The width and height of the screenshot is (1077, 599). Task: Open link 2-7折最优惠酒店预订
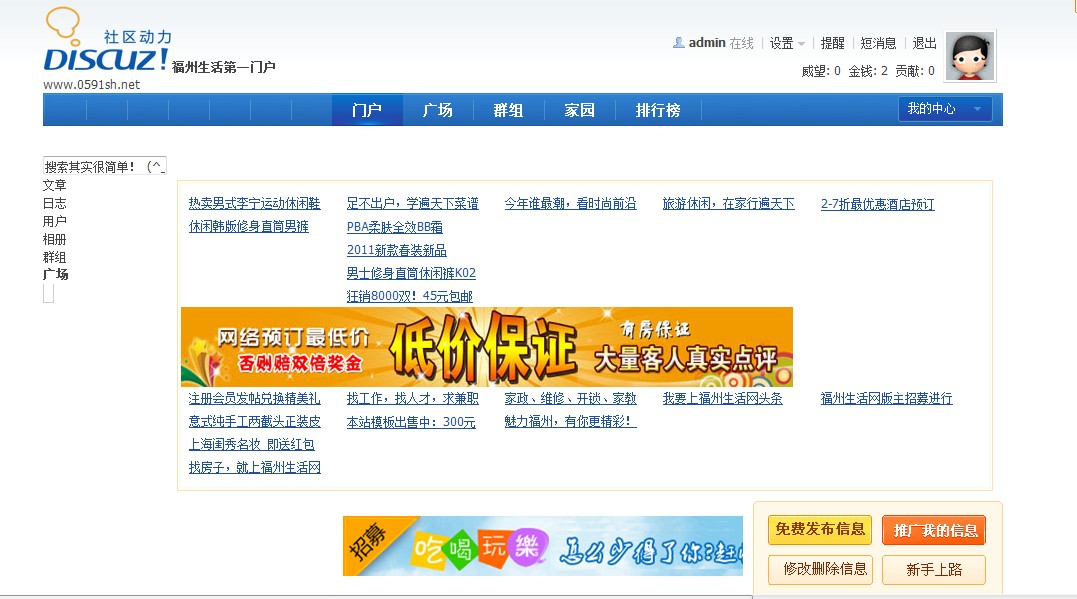pos(877,204)
